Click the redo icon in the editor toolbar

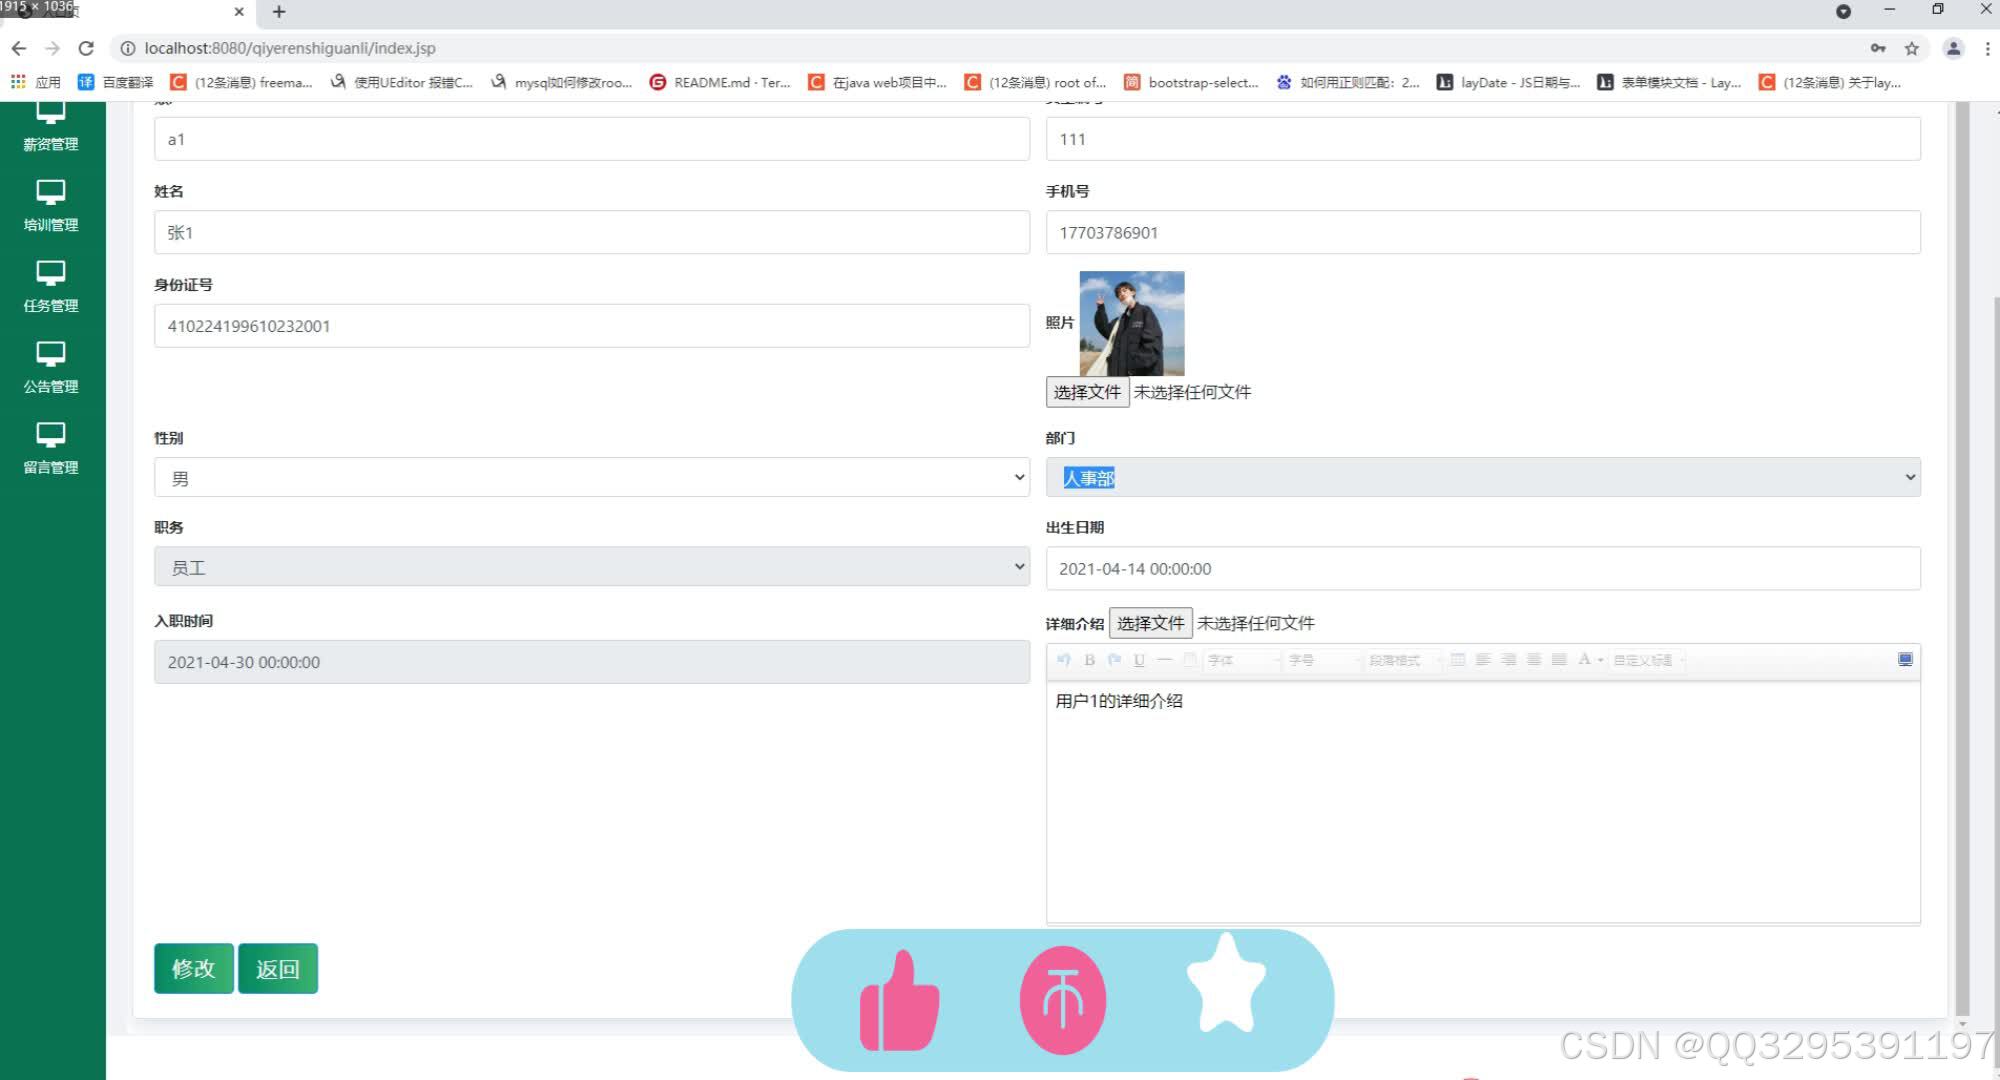pyautogui.click(x=1114, y=660)
